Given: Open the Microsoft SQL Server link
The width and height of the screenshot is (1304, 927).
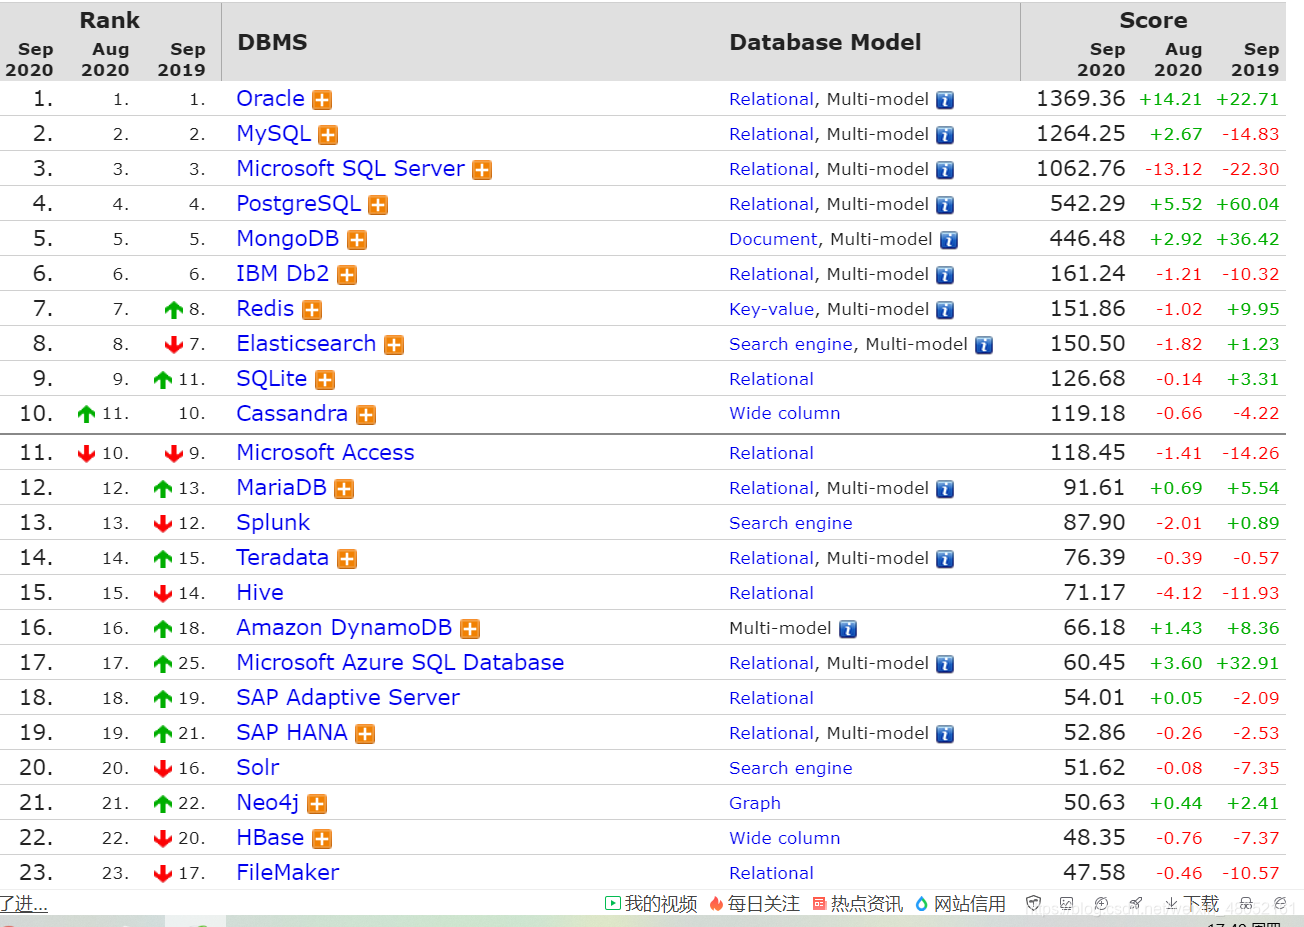Looking at the screenshot, I should (350, 169).
